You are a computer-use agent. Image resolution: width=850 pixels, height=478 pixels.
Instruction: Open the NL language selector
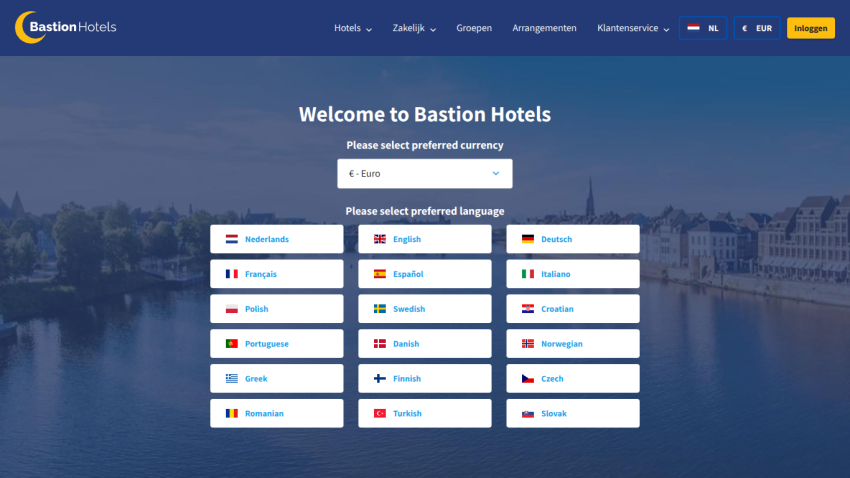click(703, 28)
